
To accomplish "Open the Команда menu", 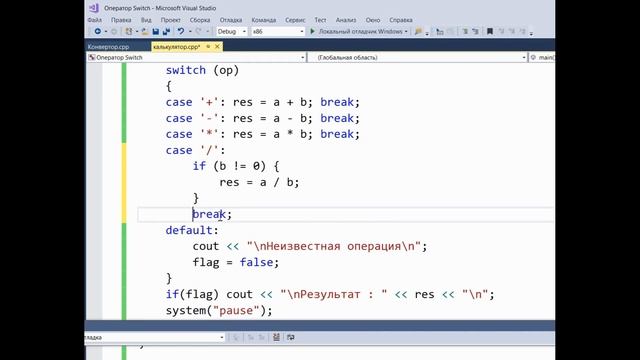I will pyautogui.click(x=264, y=20).
